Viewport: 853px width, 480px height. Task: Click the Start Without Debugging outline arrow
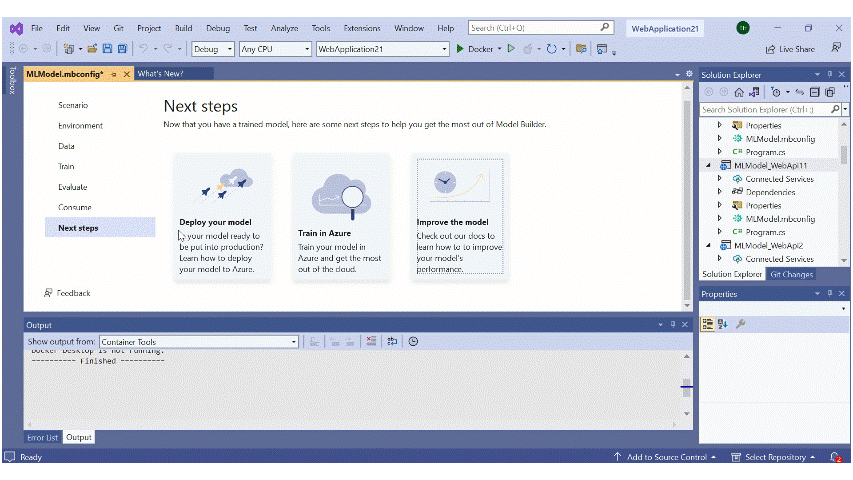[511, 49]
